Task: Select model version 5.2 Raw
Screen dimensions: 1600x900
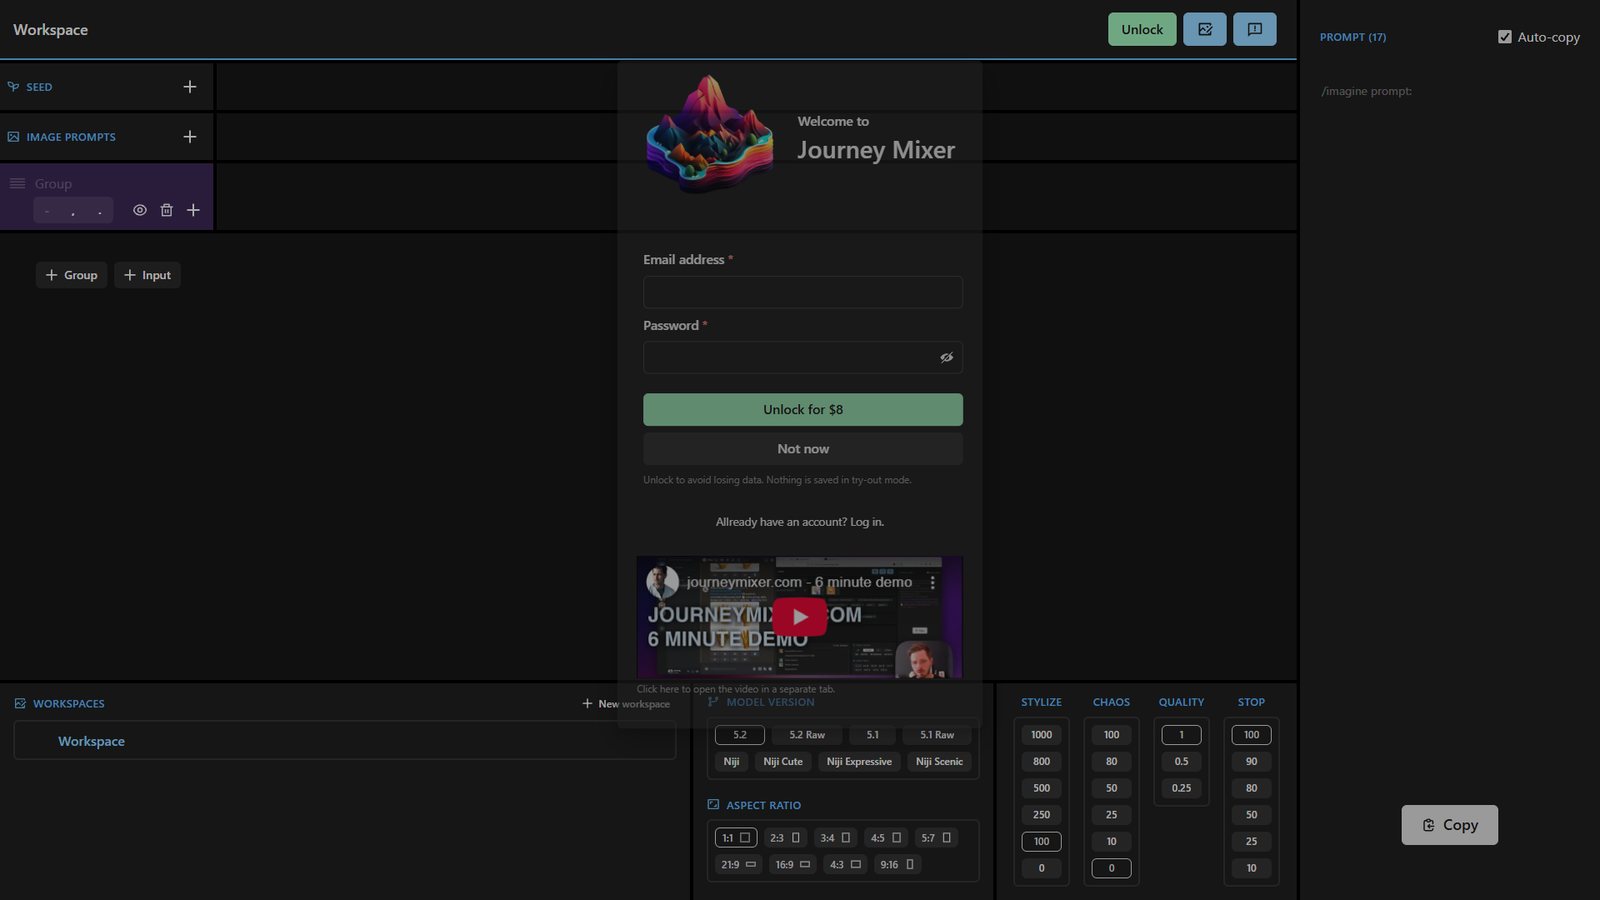Action: coord(807,735)
